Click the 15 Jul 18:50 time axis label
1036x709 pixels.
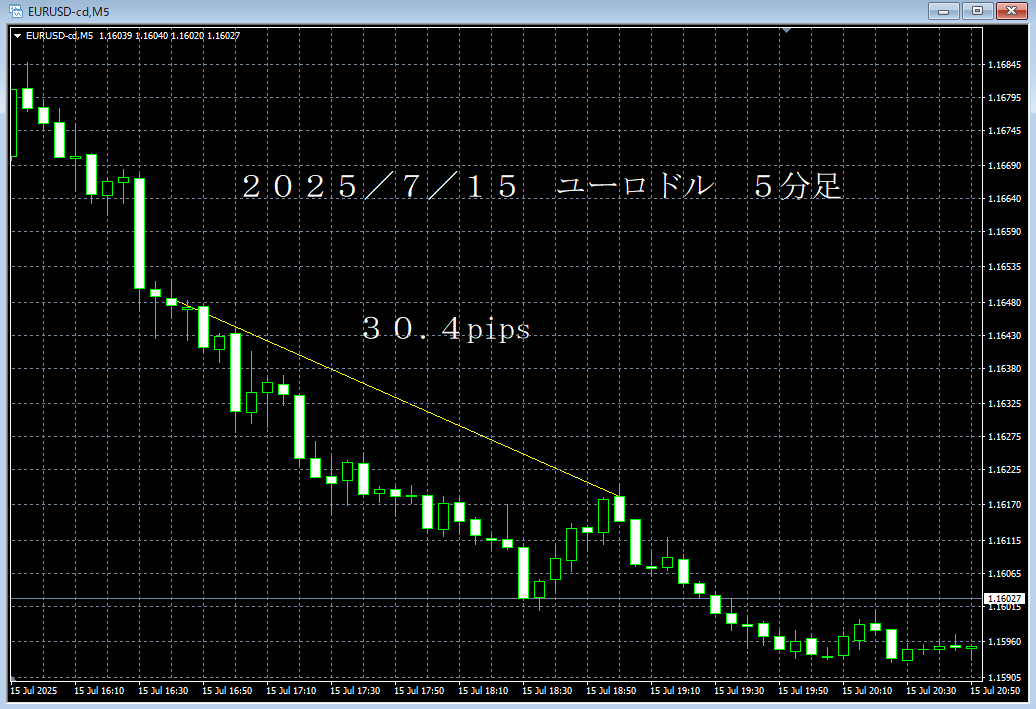click(x=612, y=690)
